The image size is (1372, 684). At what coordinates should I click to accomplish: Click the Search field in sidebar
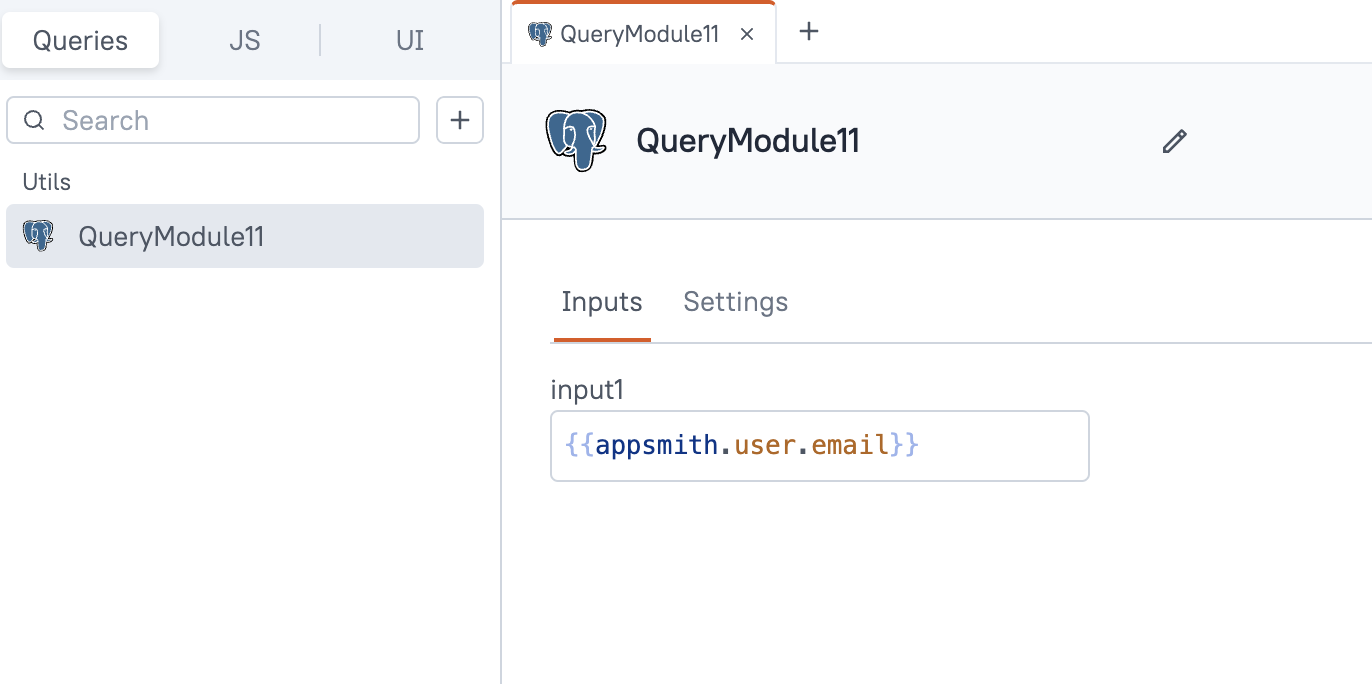(230, 121)
